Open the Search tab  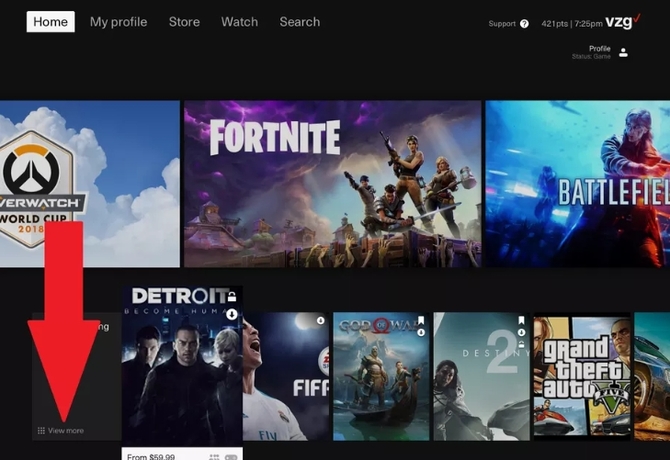tap(300, 22)
